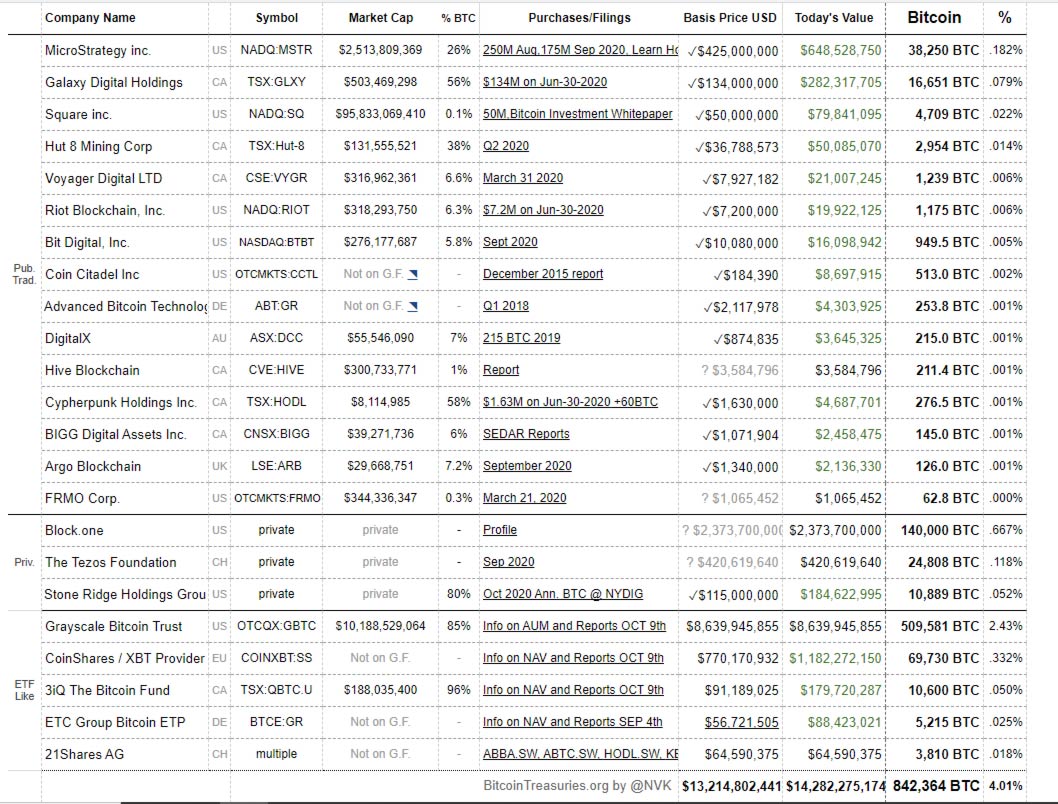Screen dimensions: 1058x804
Task: Open Cypherpunk's $1.63M on Jun-30-2020 +60BTC link
Action: (x=570, y=402)
